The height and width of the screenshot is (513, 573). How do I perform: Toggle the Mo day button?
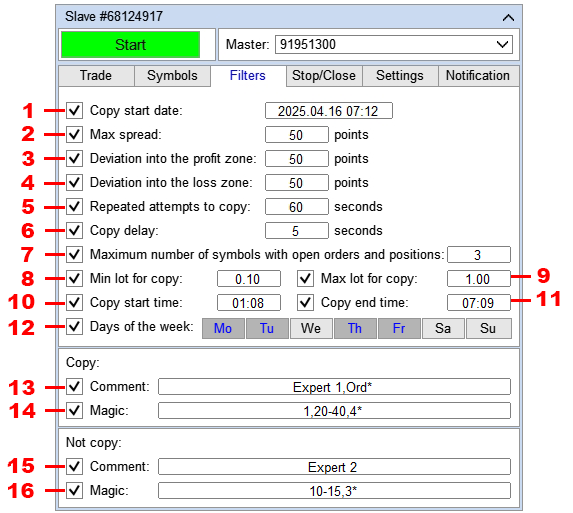223,328
